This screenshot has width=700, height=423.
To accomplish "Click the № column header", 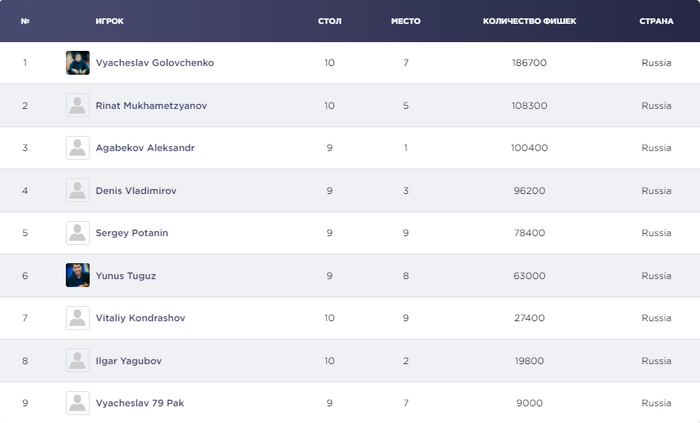I will pos(25,21).
